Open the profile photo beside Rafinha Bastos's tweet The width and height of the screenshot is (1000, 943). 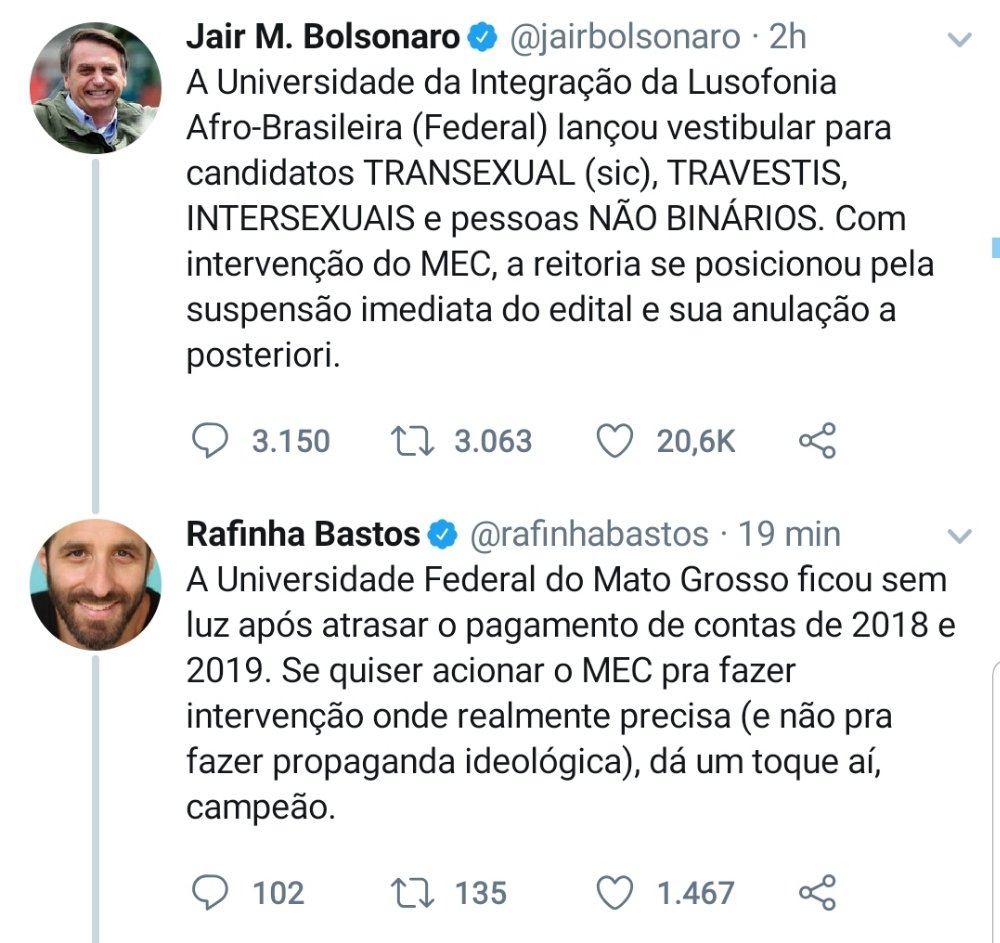click(x=96, y=585)
